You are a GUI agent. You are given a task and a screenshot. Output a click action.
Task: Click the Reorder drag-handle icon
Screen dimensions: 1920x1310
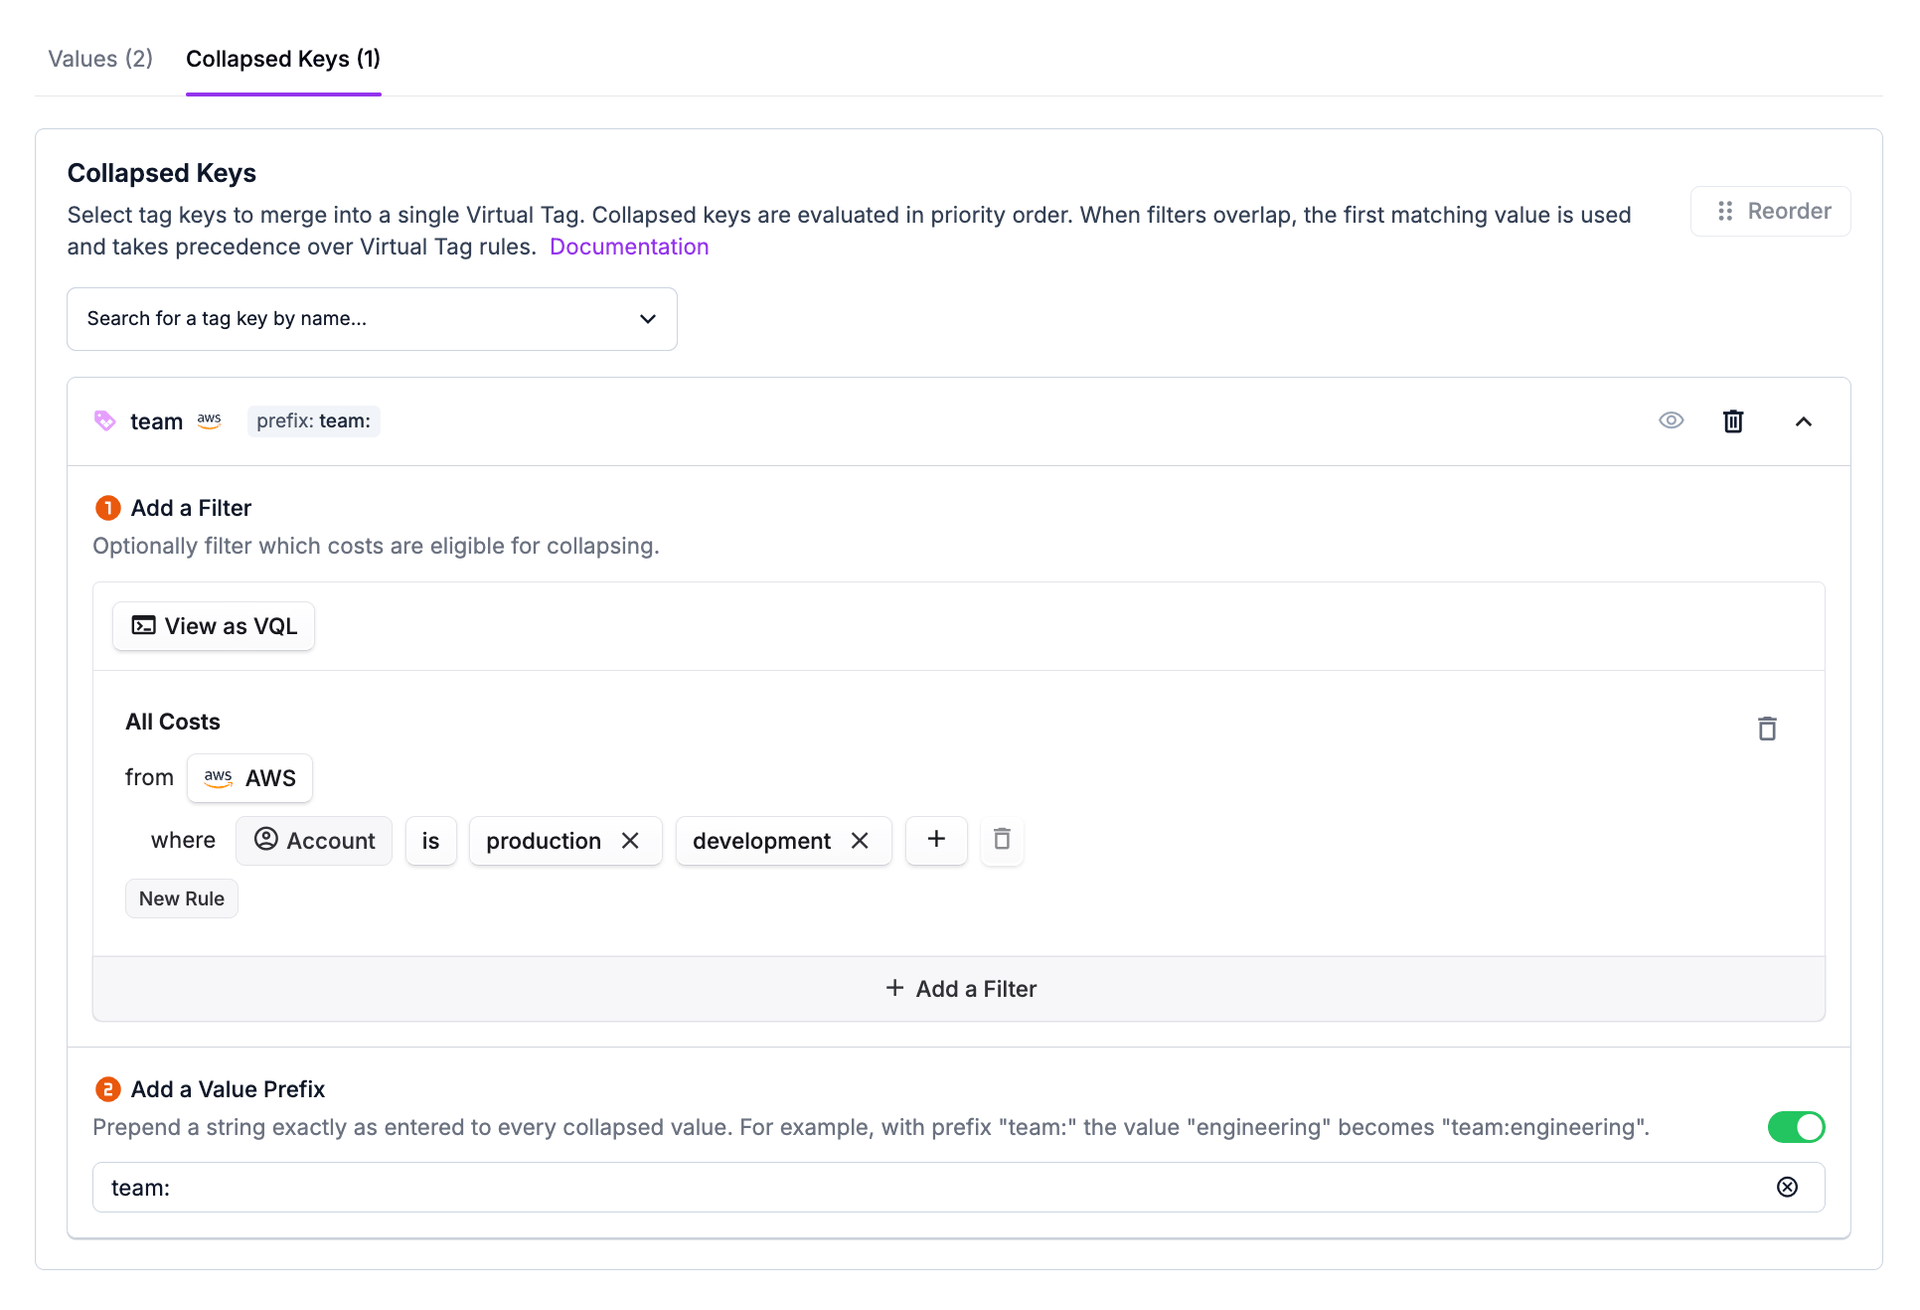click(1724, 211)
